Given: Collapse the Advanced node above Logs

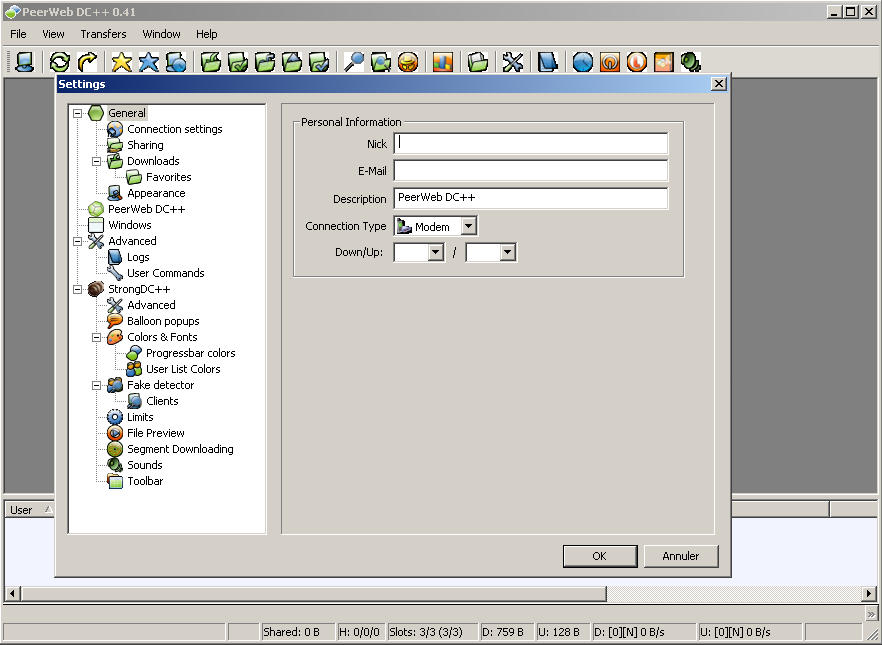Looking at the screenshot, I should [x=78, y=241].
